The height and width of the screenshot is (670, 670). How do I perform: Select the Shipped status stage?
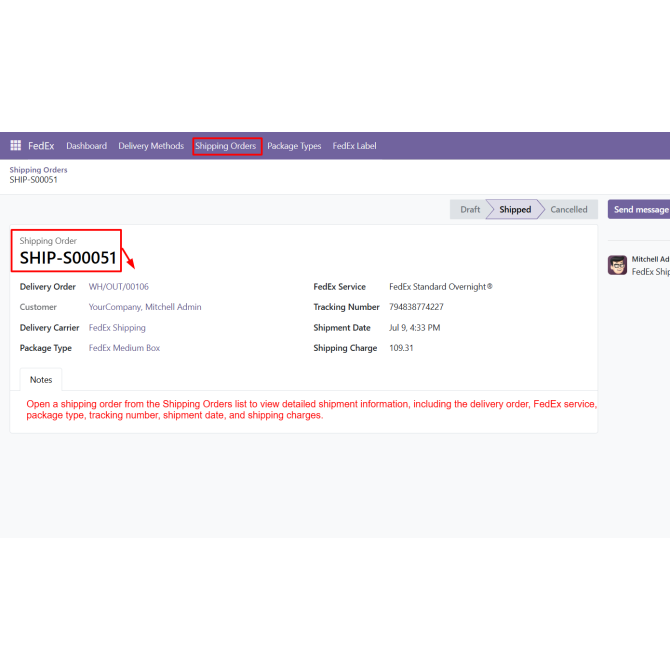click(515, 209)
